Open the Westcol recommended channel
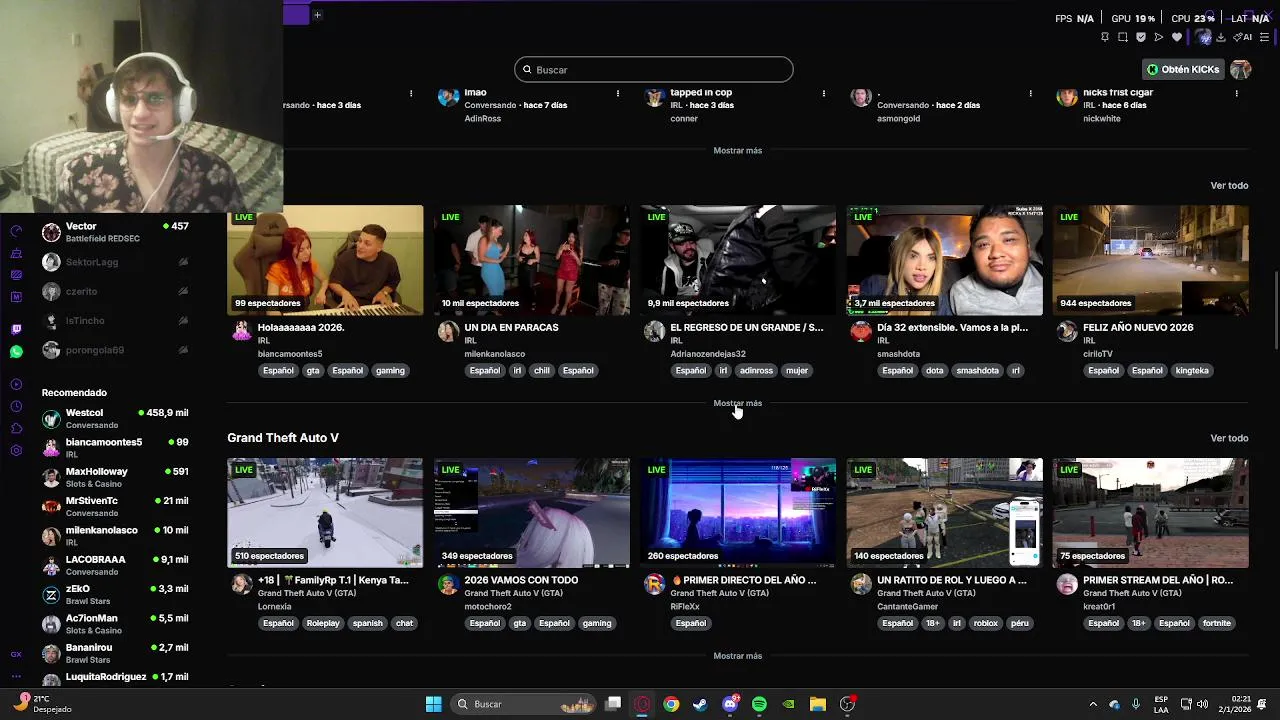 coord(115,418)
